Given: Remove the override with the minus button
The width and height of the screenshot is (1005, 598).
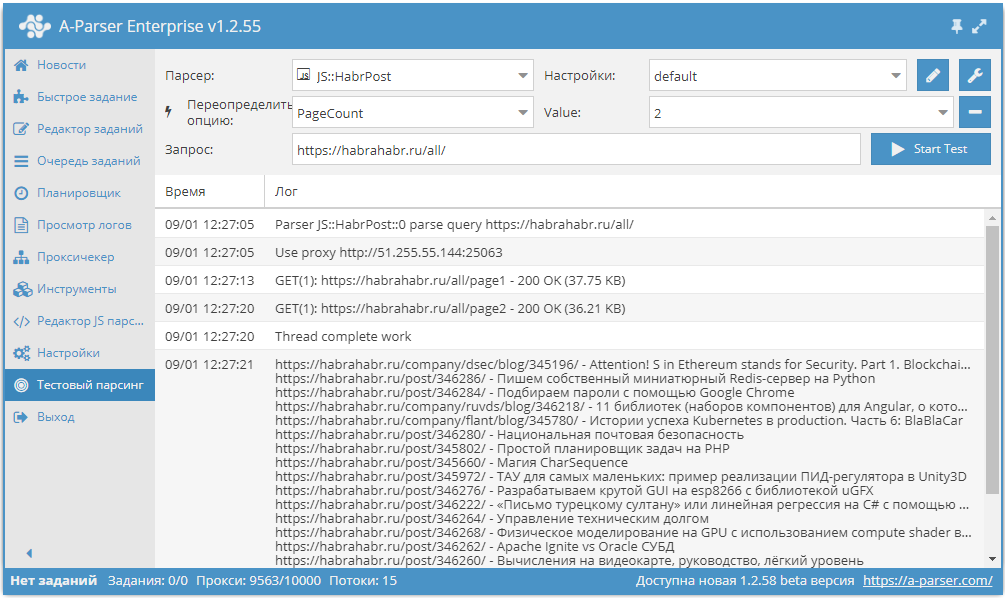Looking at the screenshot, I should (x=974, y=112).
